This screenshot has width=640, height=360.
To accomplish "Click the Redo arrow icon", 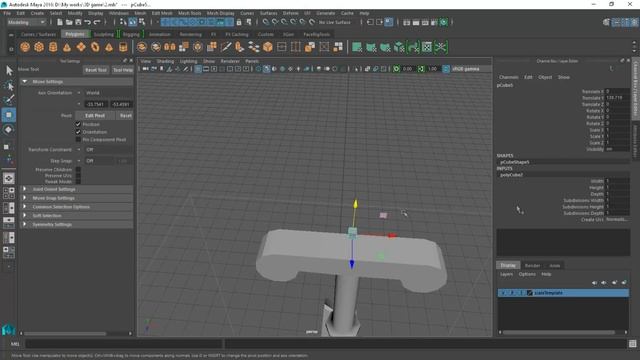I will 97,22.
